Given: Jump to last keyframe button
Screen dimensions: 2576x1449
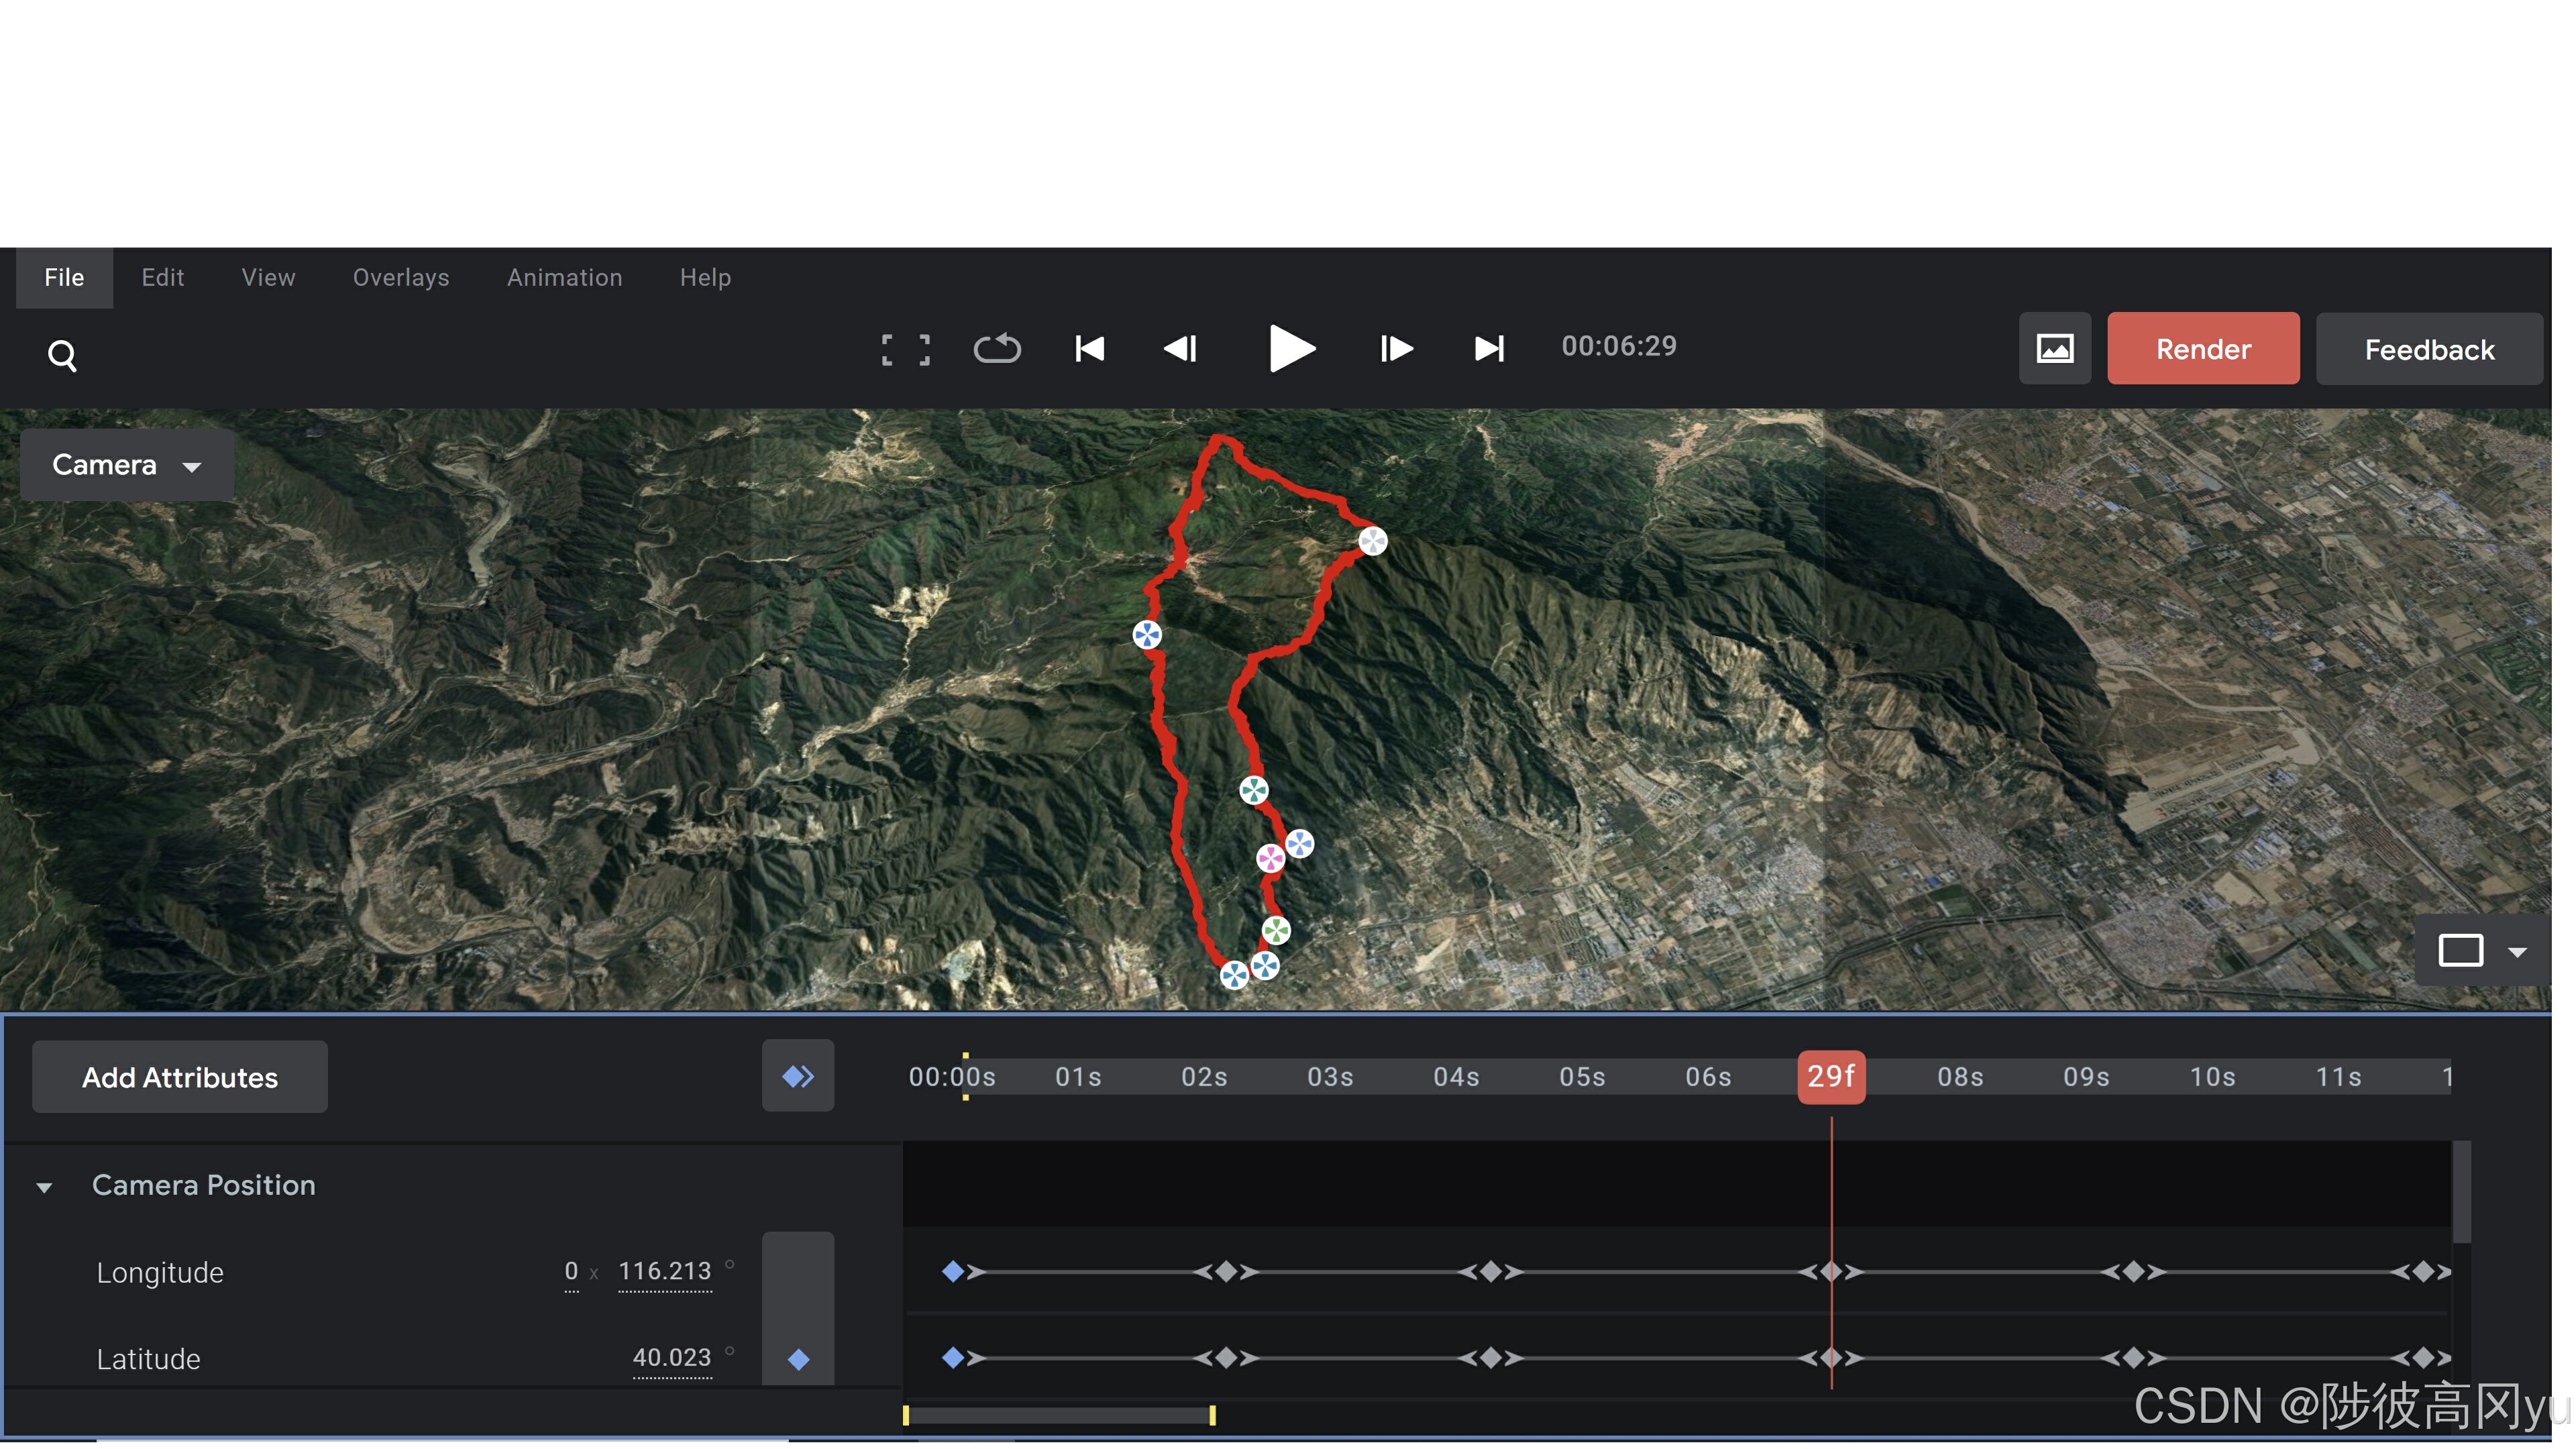Looking at the screenshot, I should pyautogui.click(x=1489, y=349).
